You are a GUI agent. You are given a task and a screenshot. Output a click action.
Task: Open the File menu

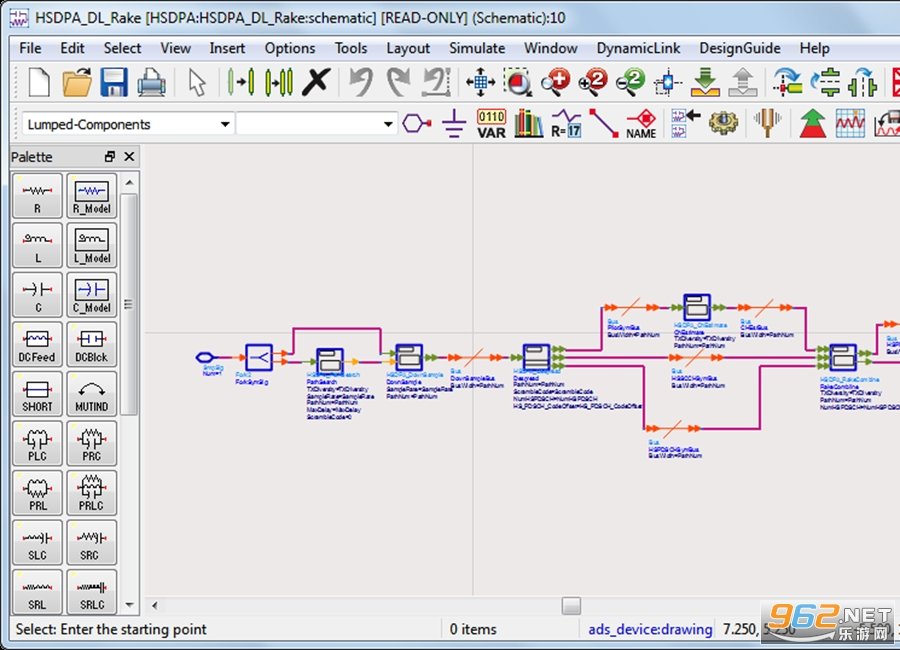pos(30,48)
